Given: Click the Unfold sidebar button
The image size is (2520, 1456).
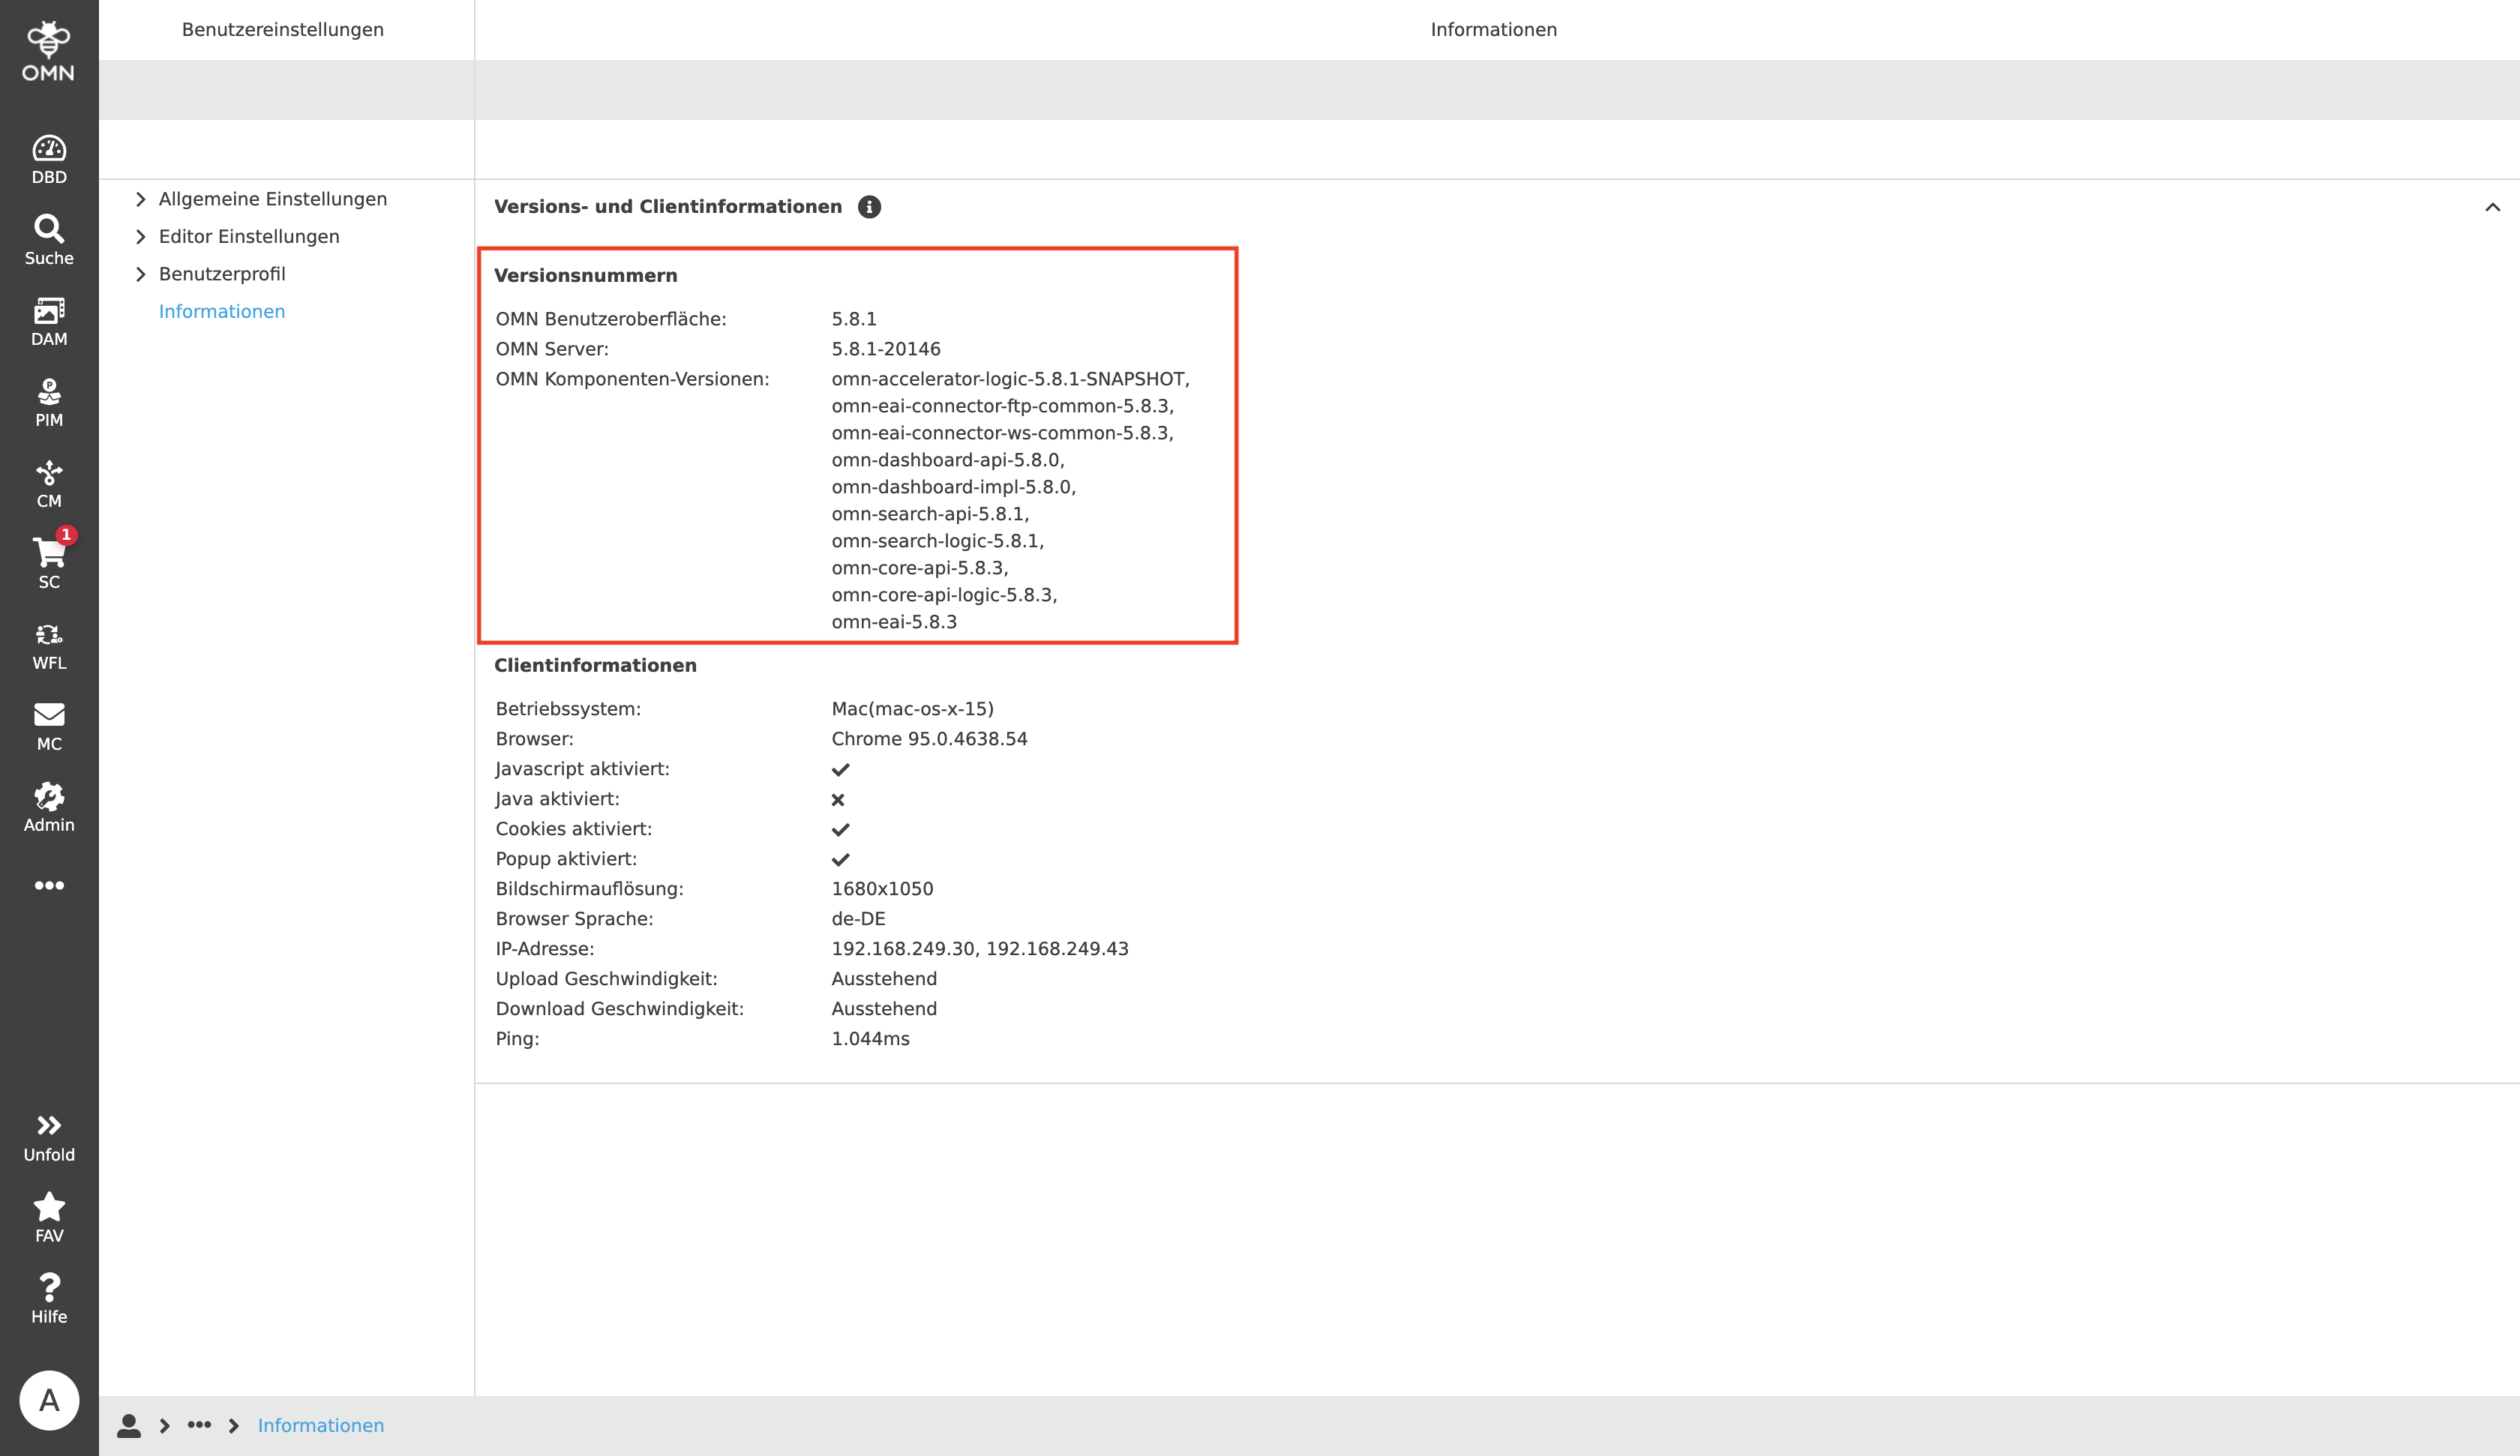Looking at the screenshot, I should click(x=49, y=1135).
